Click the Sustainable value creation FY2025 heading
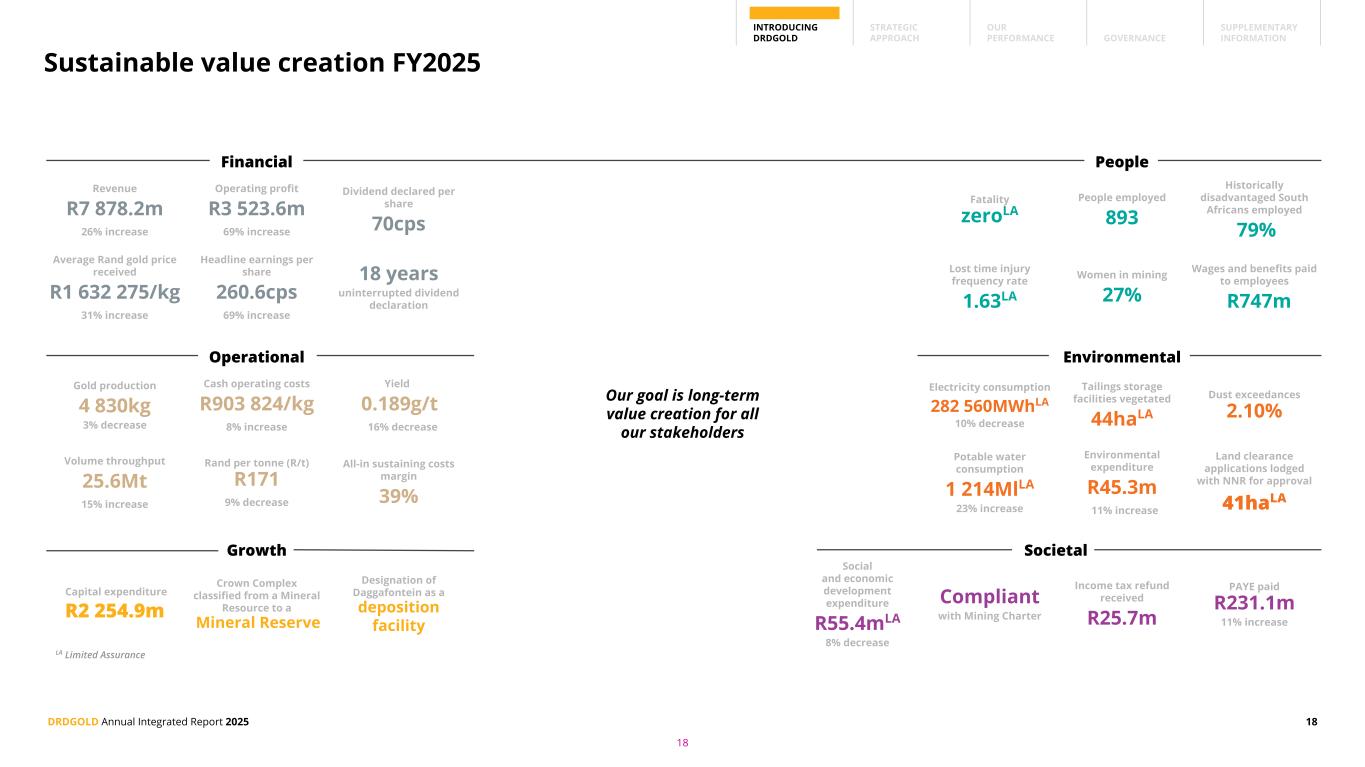Viewport: 1365px width, 767px height. click(x=262, y=63)
